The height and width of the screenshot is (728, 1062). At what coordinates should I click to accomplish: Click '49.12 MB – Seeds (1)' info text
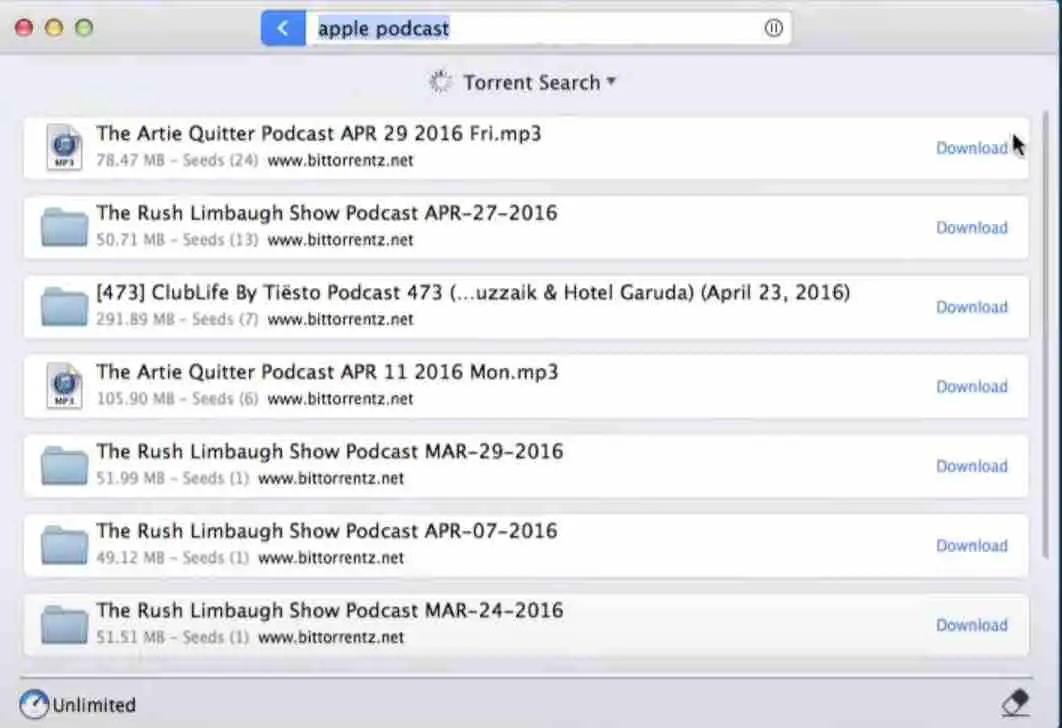click(172, 557)
